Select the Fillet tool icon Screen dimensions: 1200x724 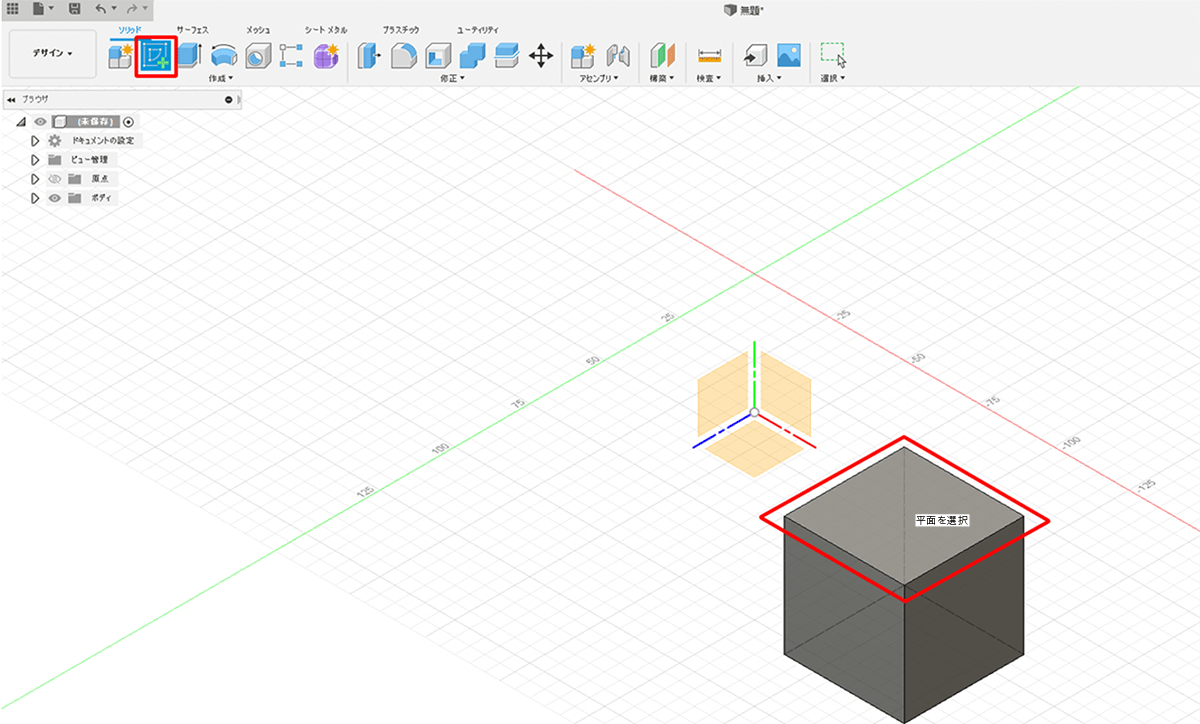(x=404, y=56)
